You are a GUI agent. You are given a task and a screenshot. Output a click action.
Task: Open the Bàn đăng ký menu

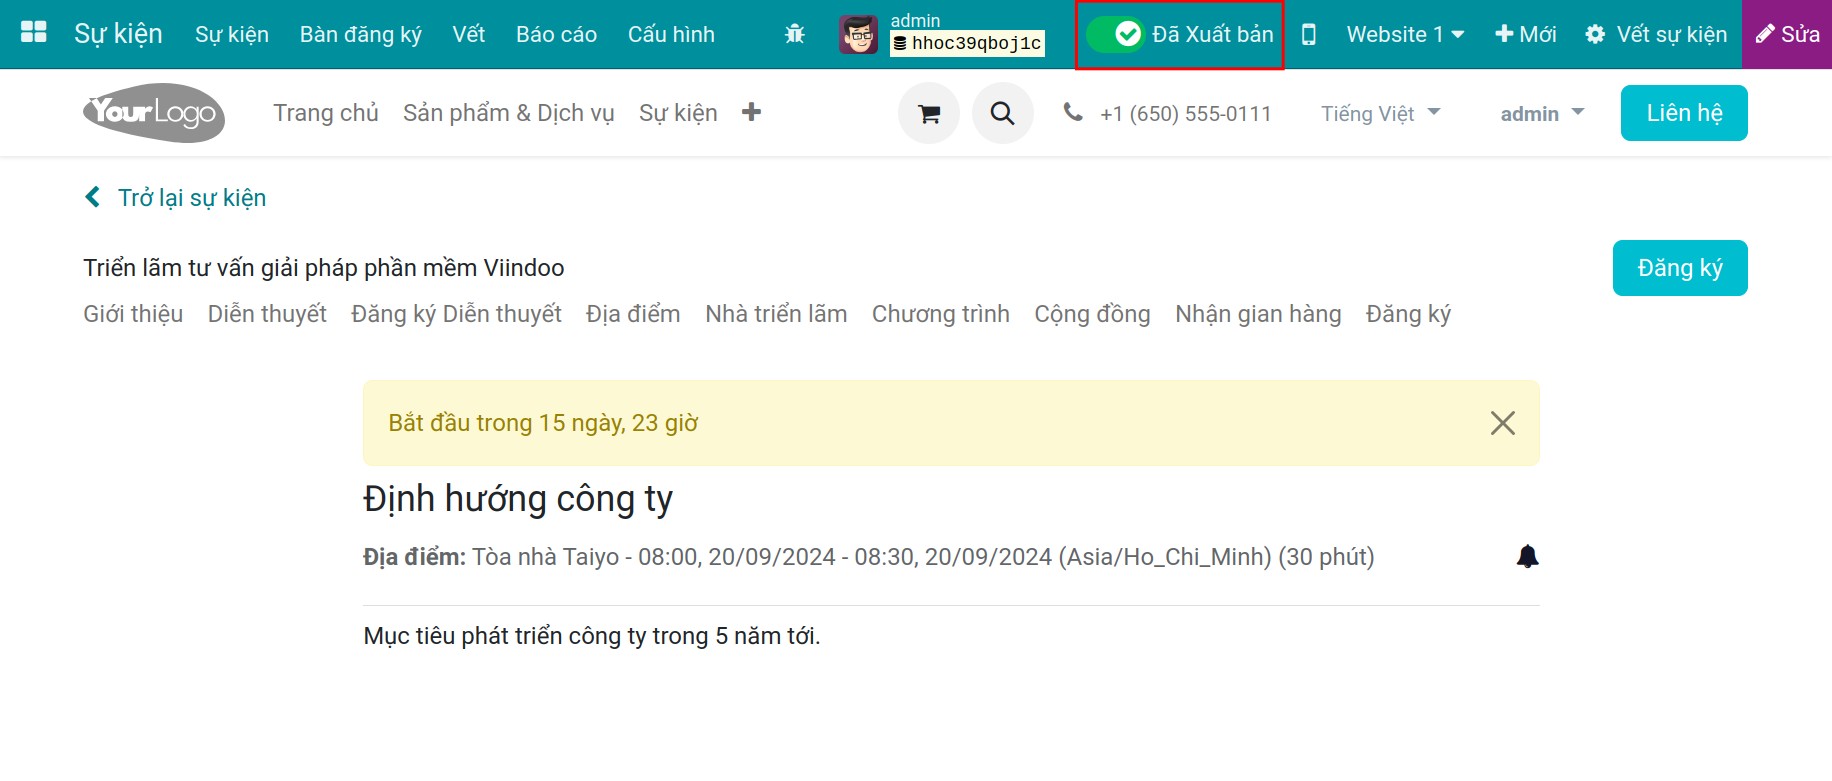[361, 34]
